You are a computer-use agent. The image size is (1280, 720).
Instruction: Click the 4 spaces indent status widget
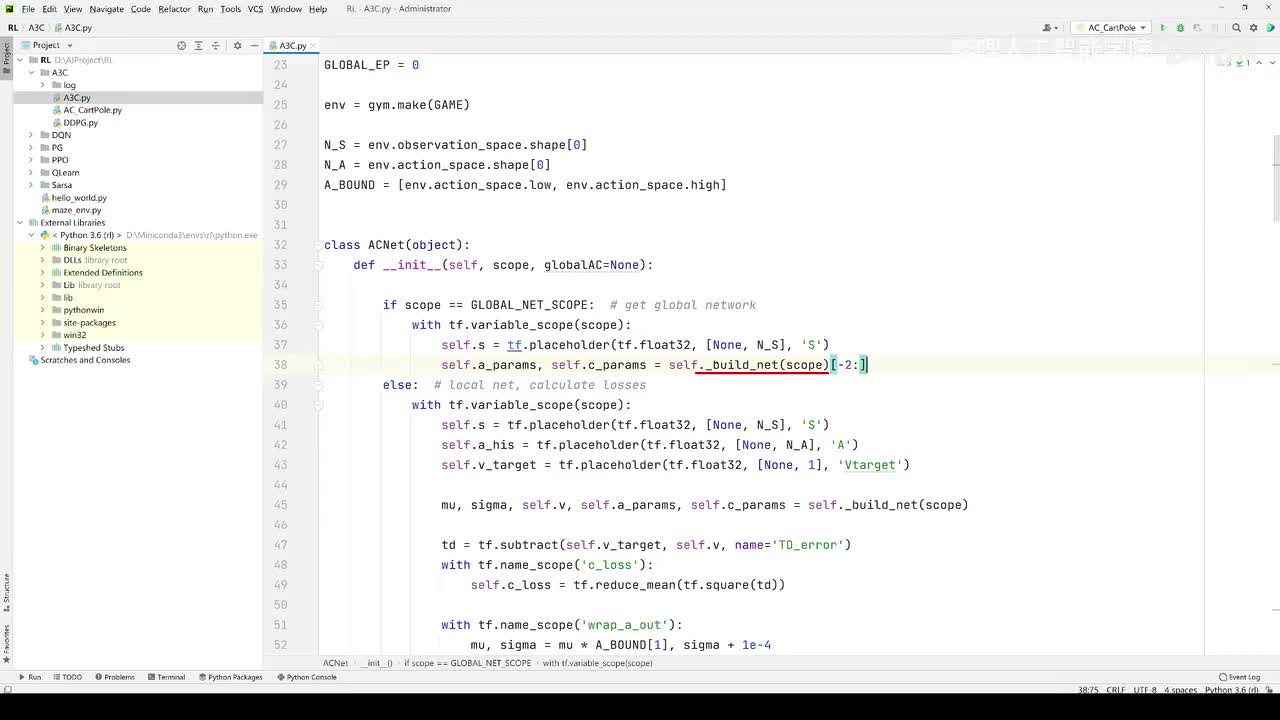coord(1181,690)
